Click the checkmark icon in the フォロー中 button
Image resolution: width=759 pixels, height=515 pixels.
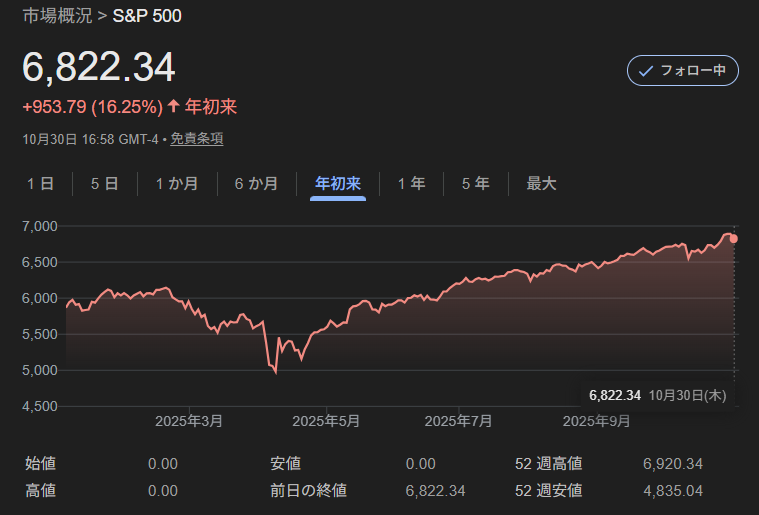pyautogui.click(x=646, y=71)
